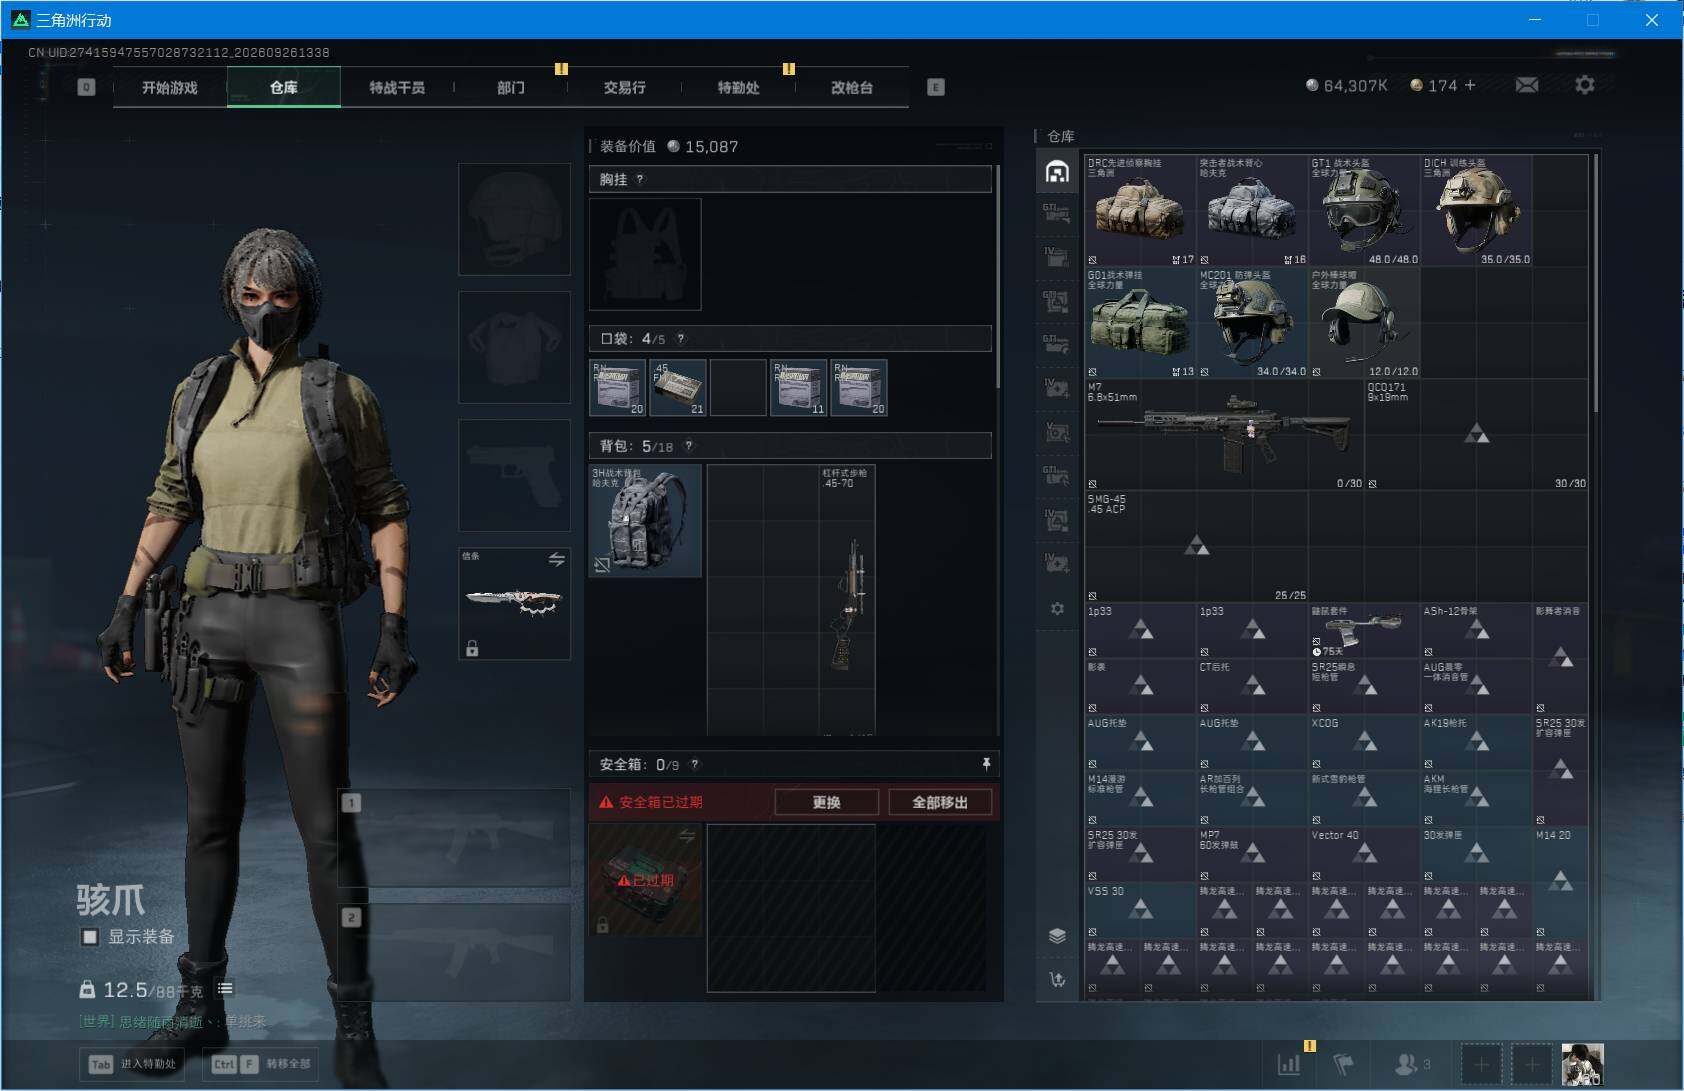The image size is (1684, 1091).
Task: Select the M7 6.8x51mm rifle
Action: pyautogui.click(x=1225, y=435)
